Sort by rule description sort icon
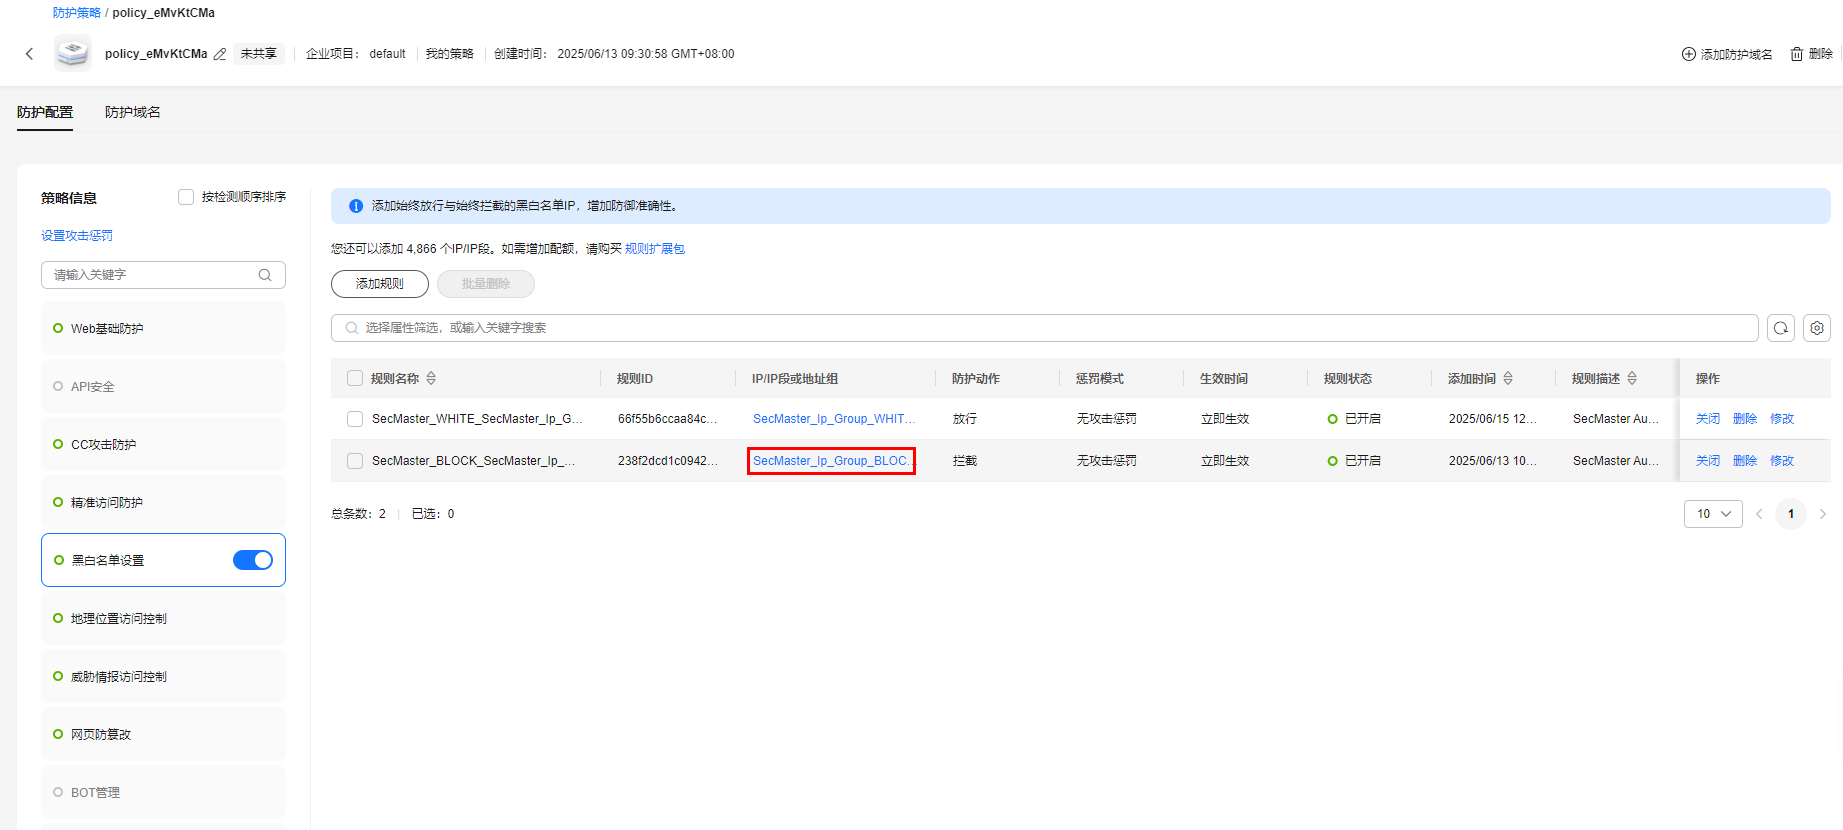Image resolution: width=1843 pixels, height=830 pixels. click(1632, 378)
